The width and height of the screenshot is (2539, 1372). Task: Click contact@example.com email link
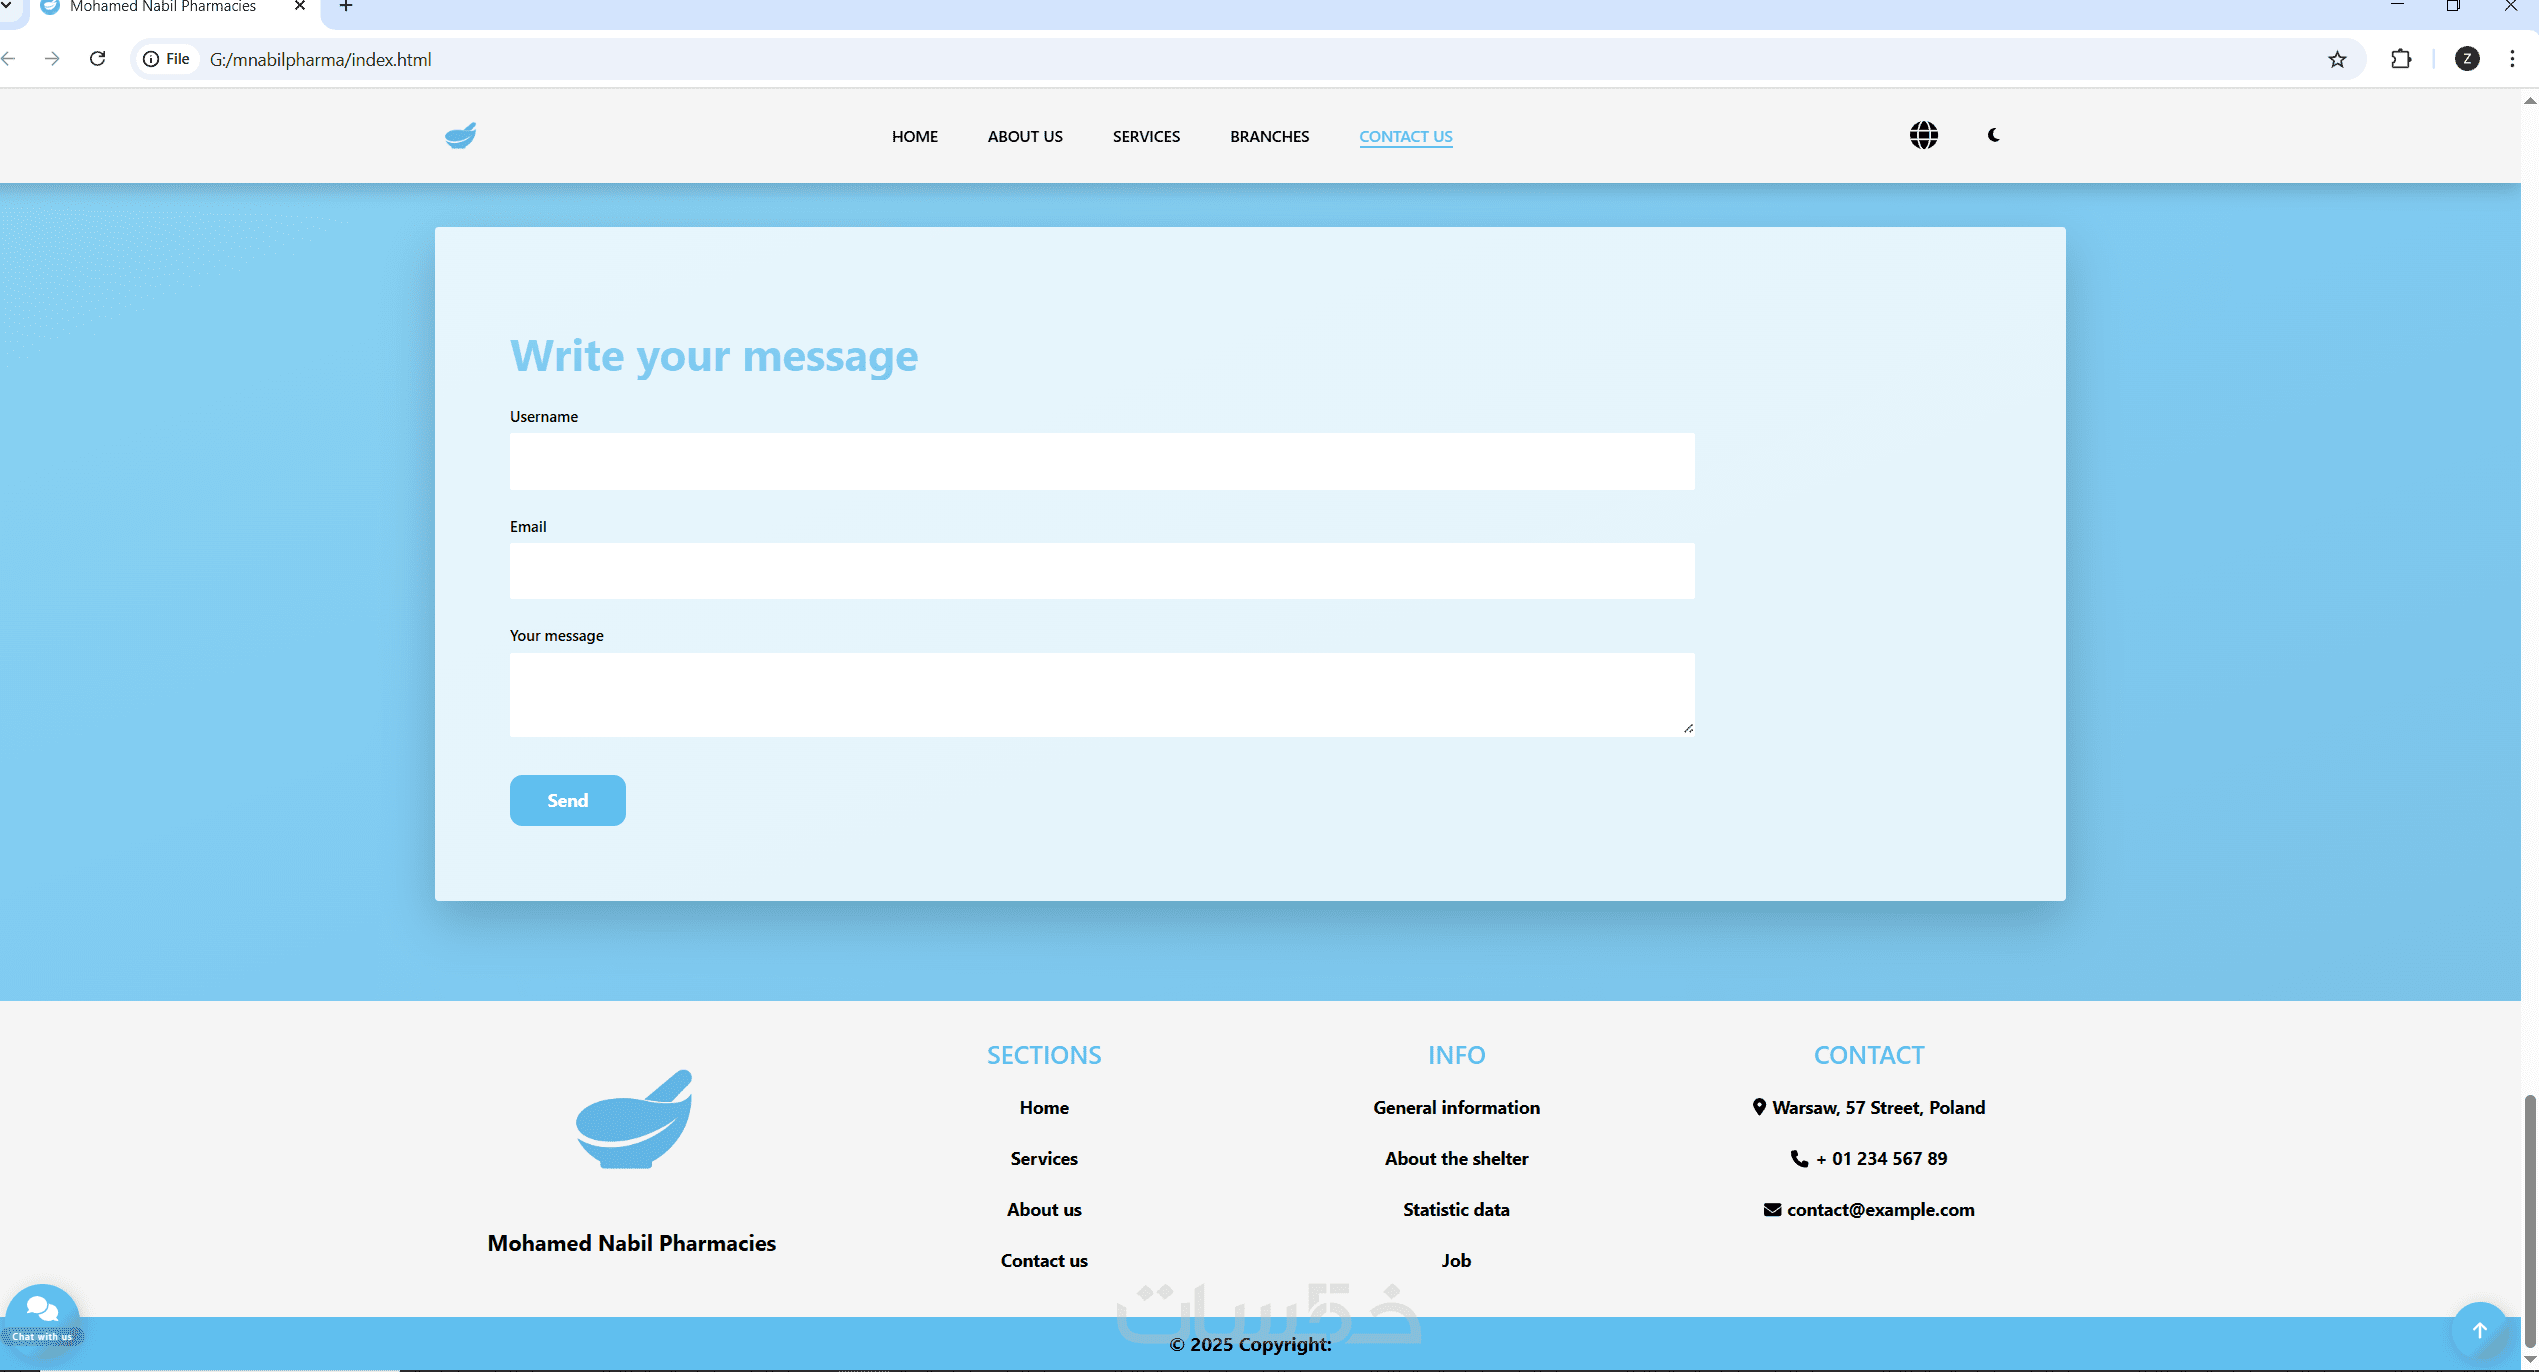(1880, 1210)
